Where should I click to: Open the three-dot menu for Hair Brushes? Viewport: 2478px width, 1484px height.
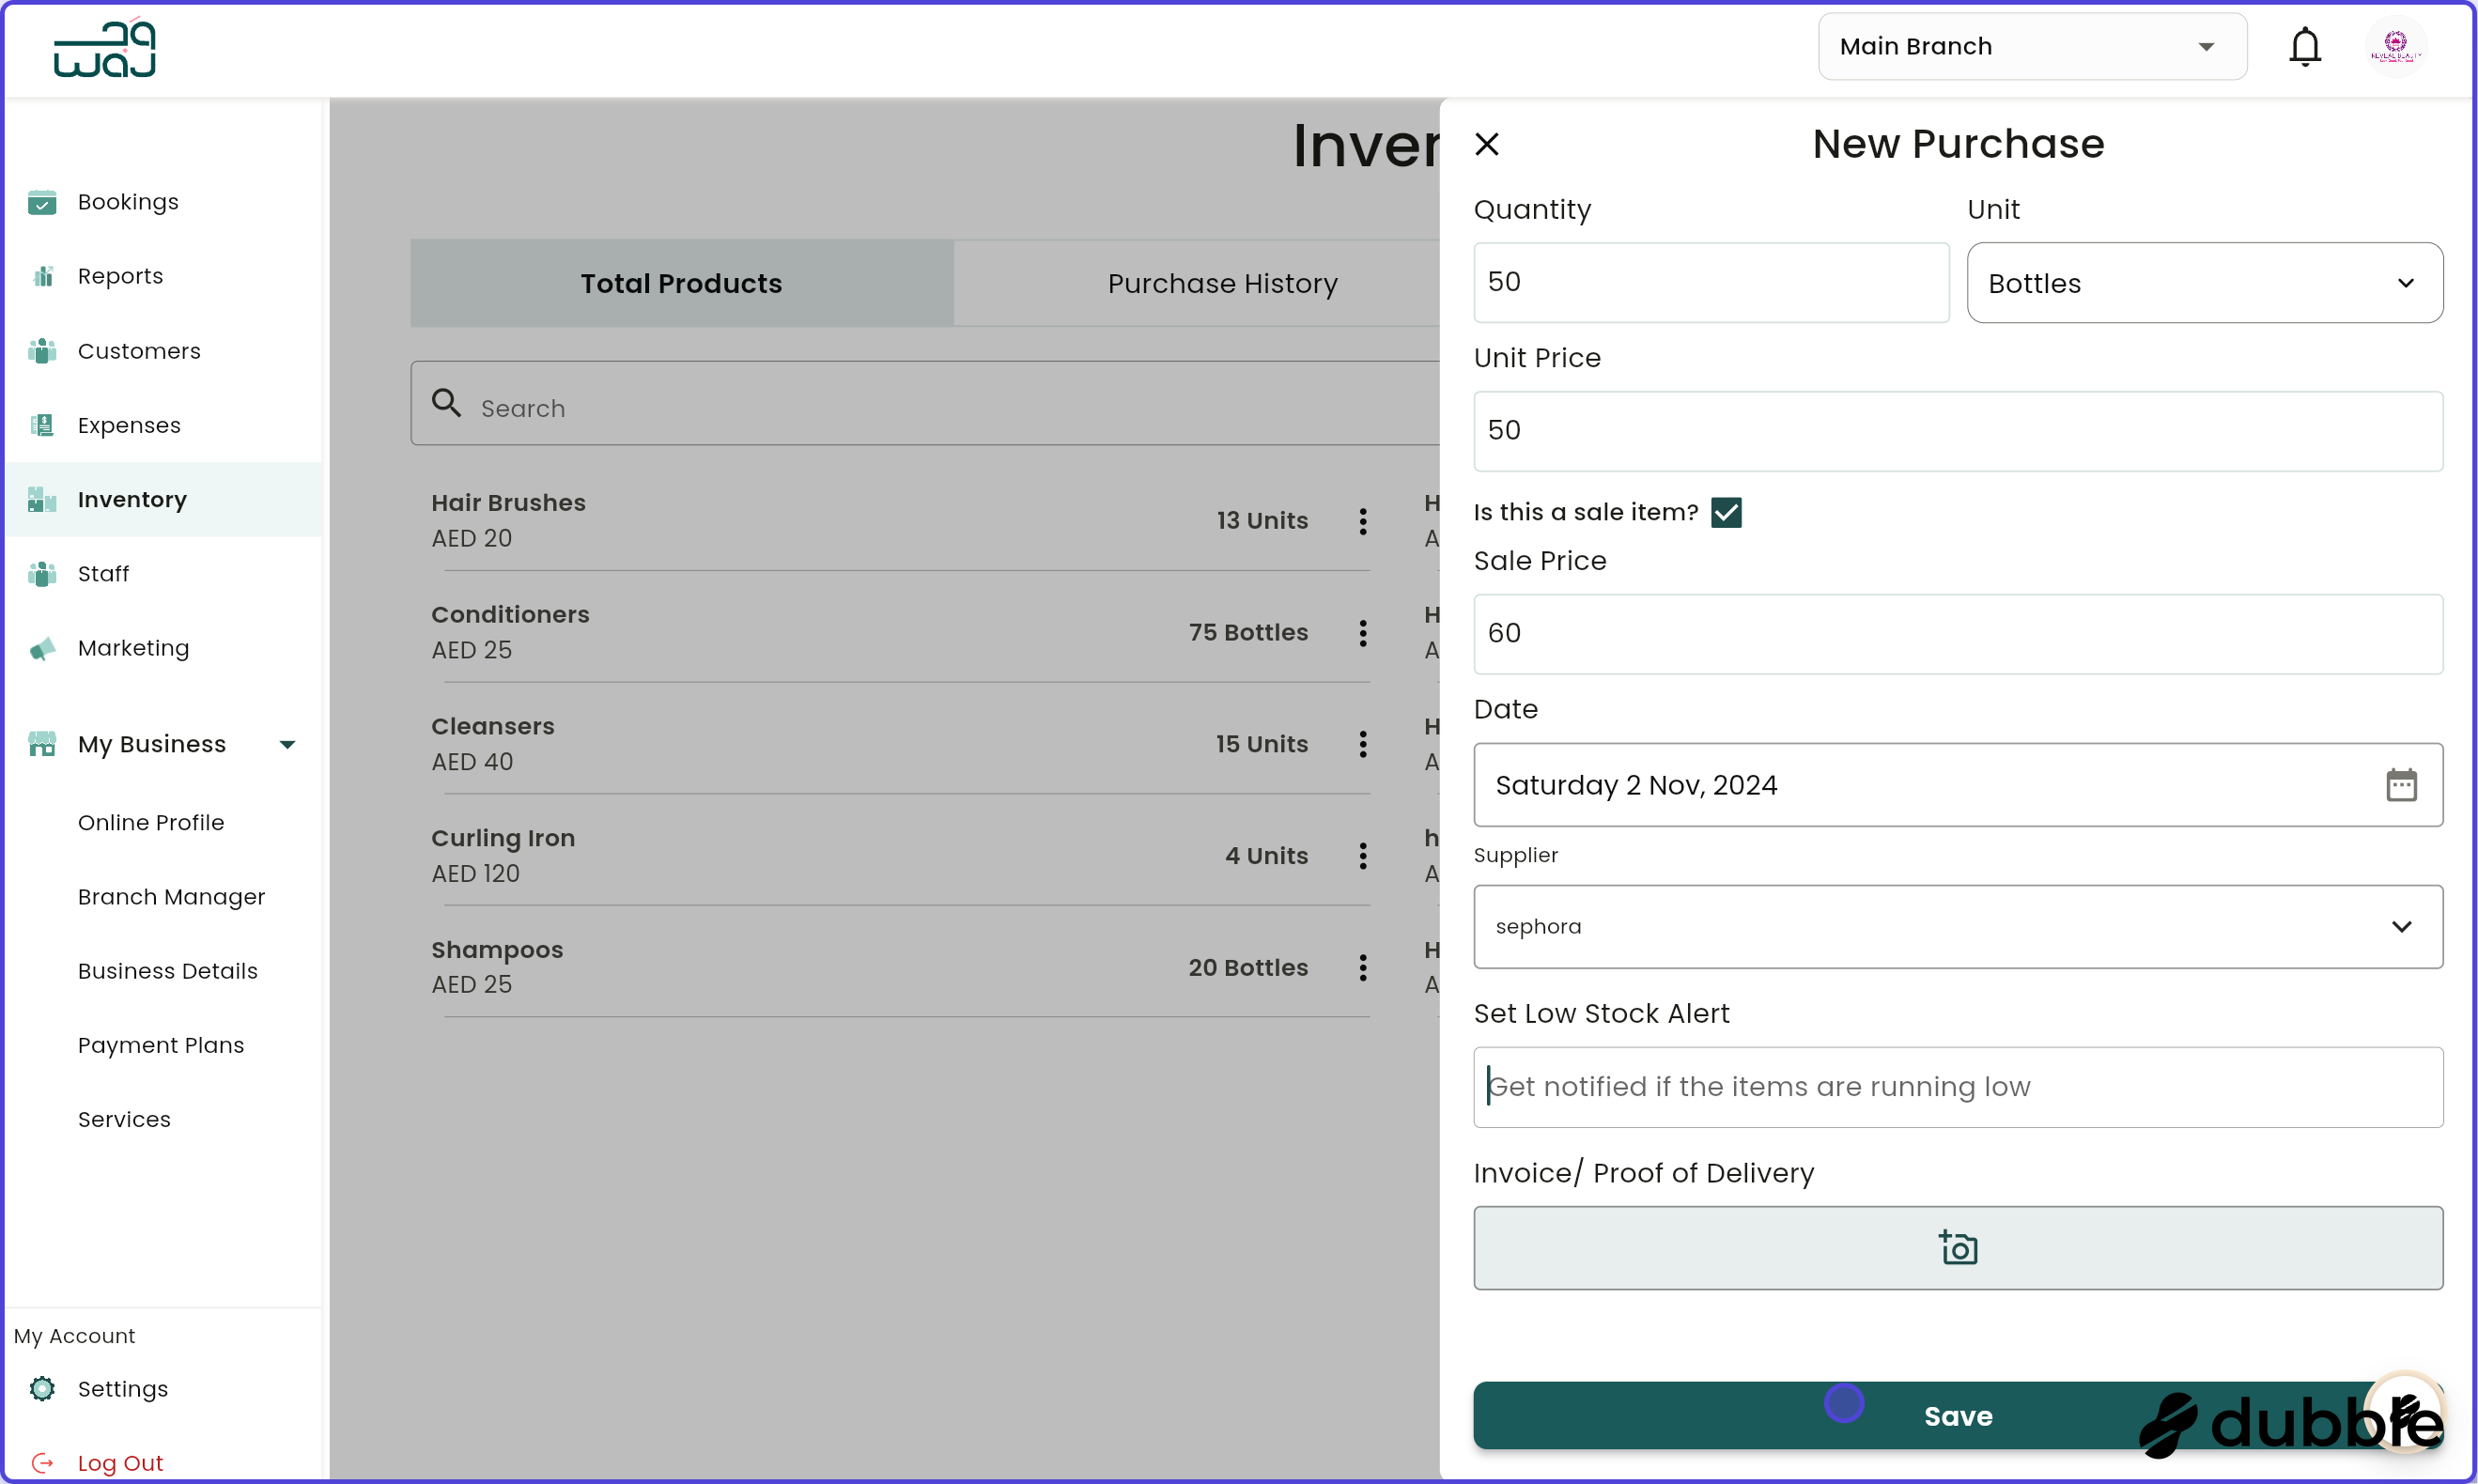(x=1362, y=521)
